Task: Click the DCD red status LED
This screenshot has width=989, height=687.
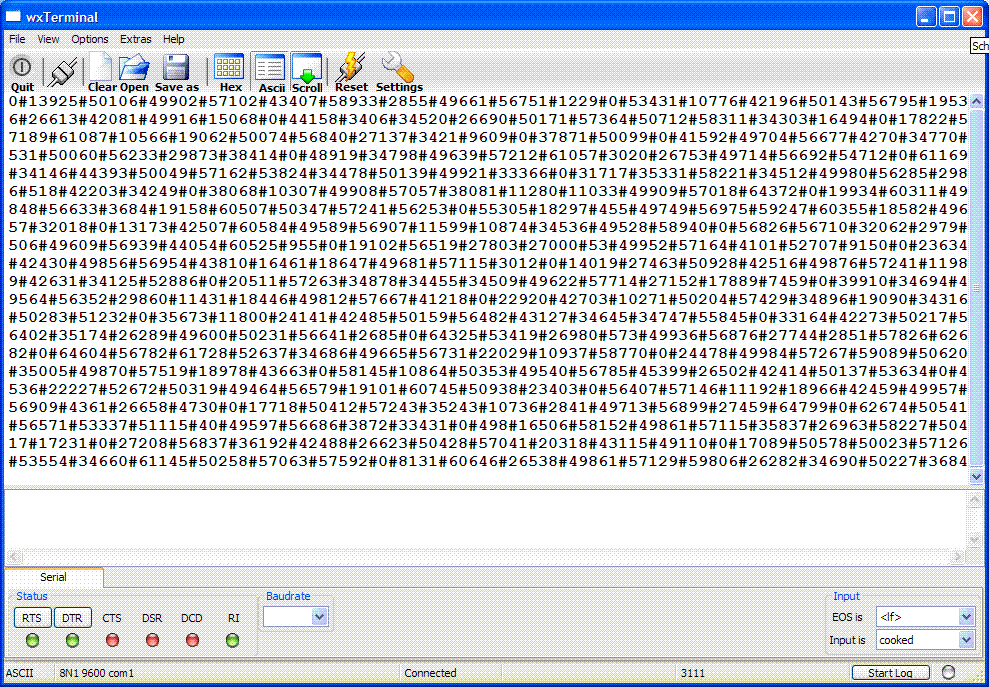Action: pyautogui.click(x=192, y=640)
